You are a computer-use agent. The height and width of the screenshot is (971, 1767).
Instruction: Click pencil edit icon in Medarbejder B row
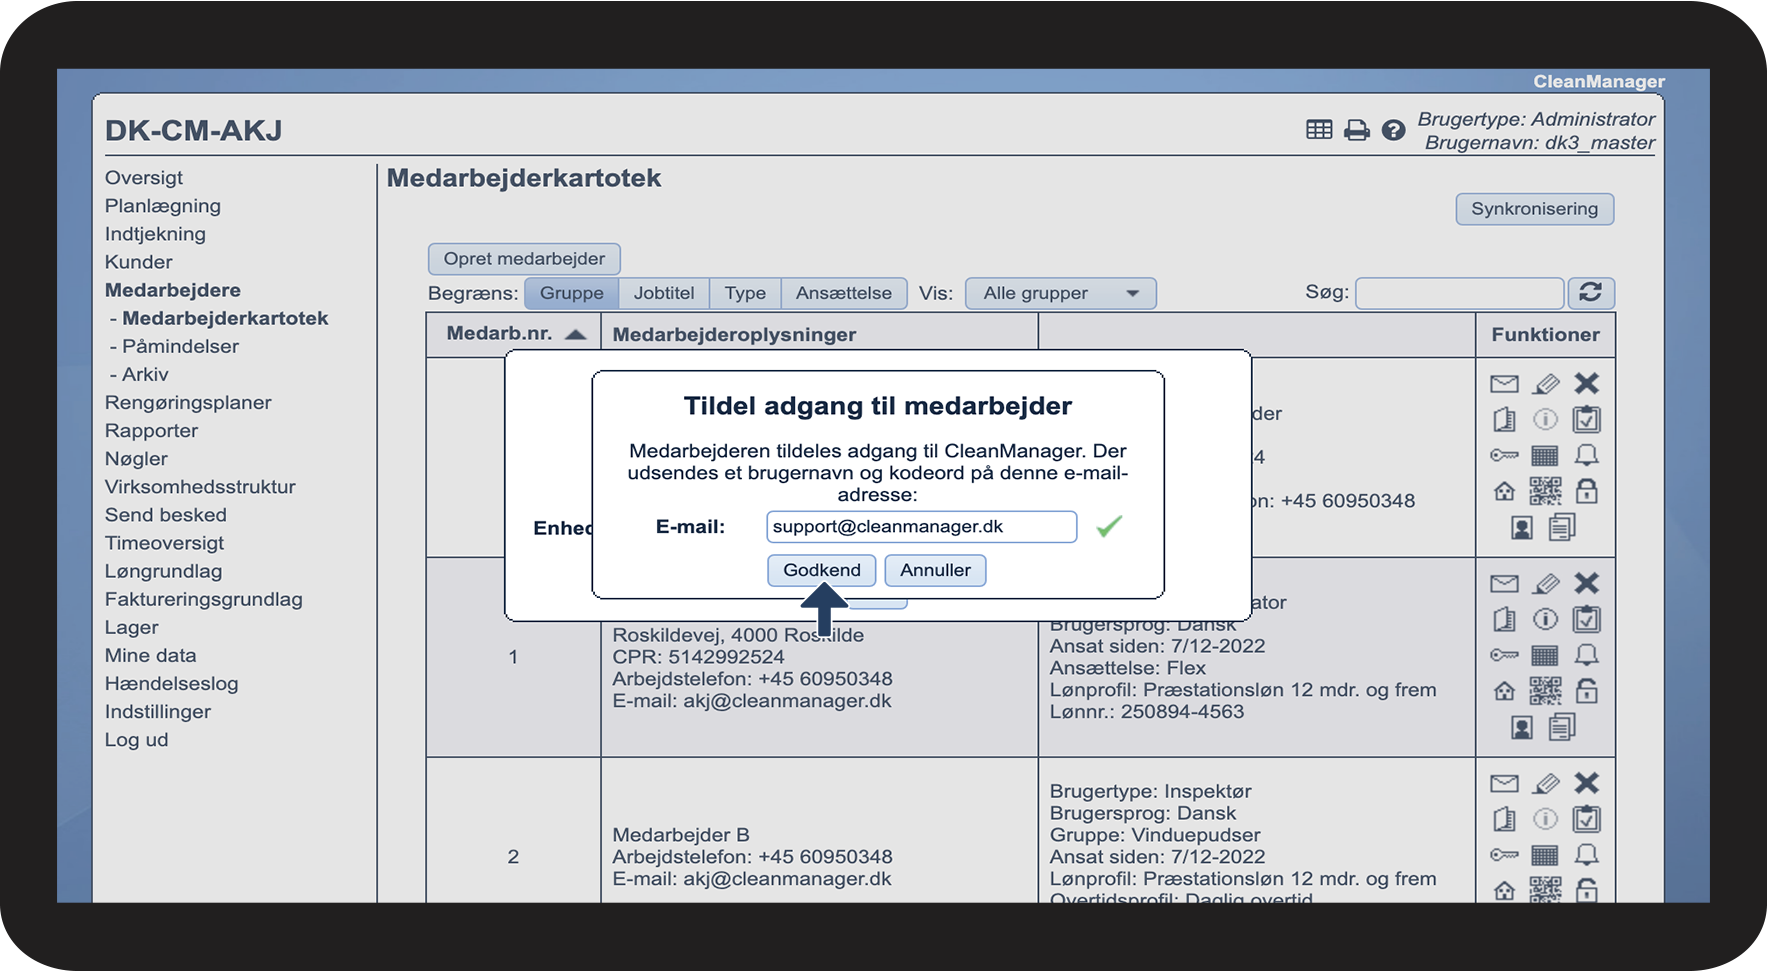coord(1546,783)
